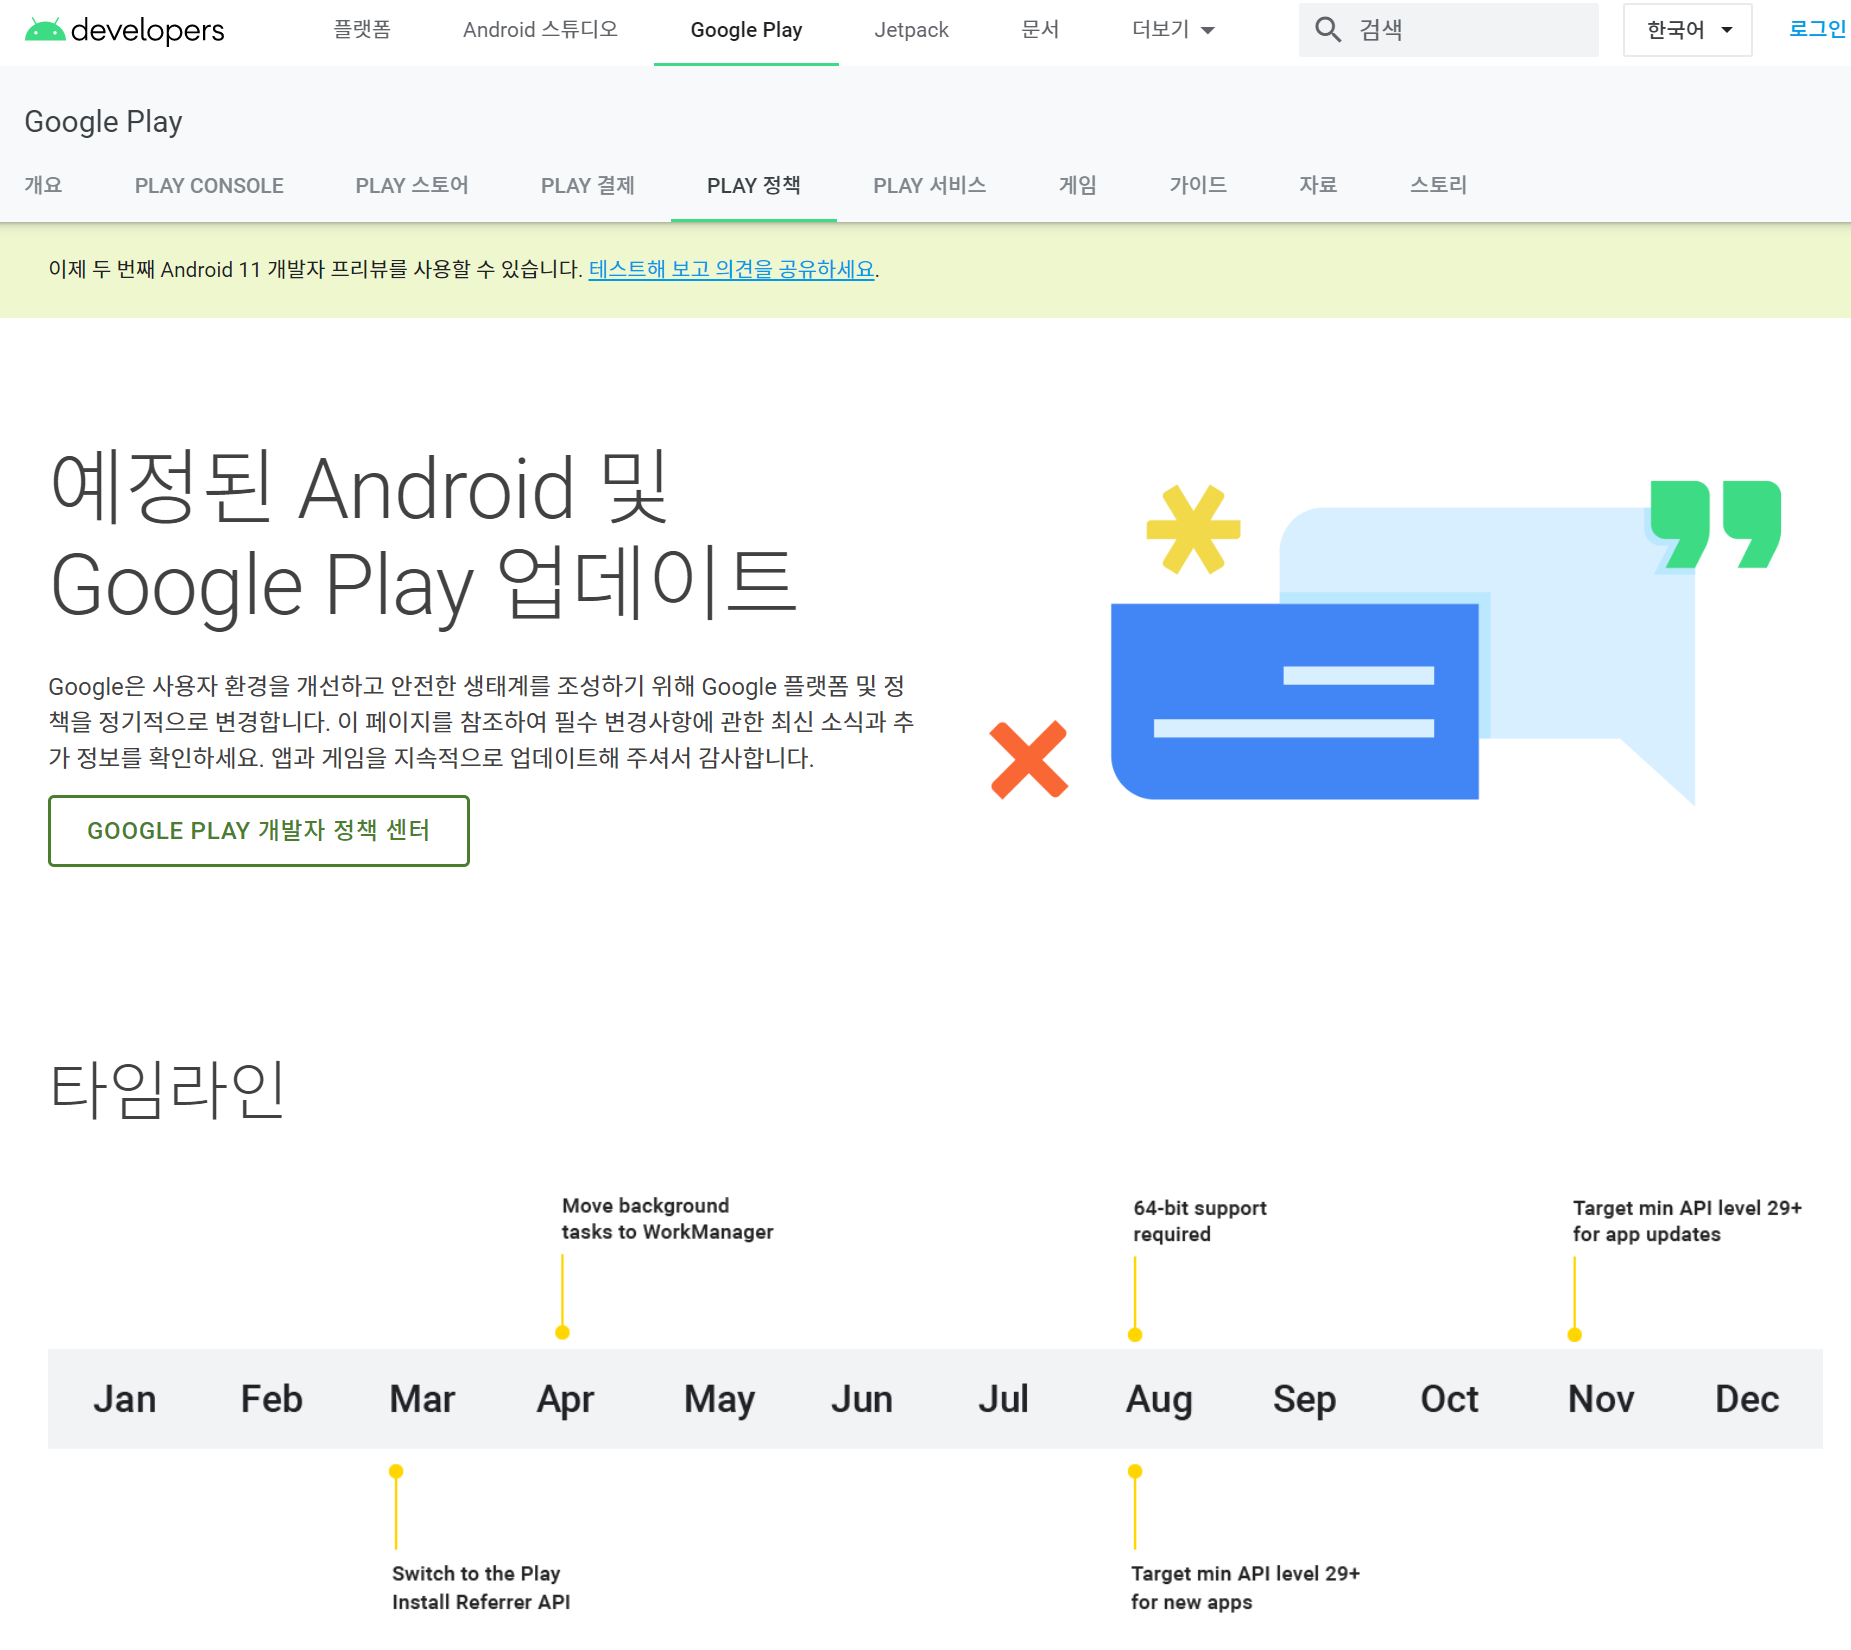Image resolution: width=1851 pixels, height=1650 pixels.
Task: Click the Android developers logo
Action: click(x=124, y=31)
